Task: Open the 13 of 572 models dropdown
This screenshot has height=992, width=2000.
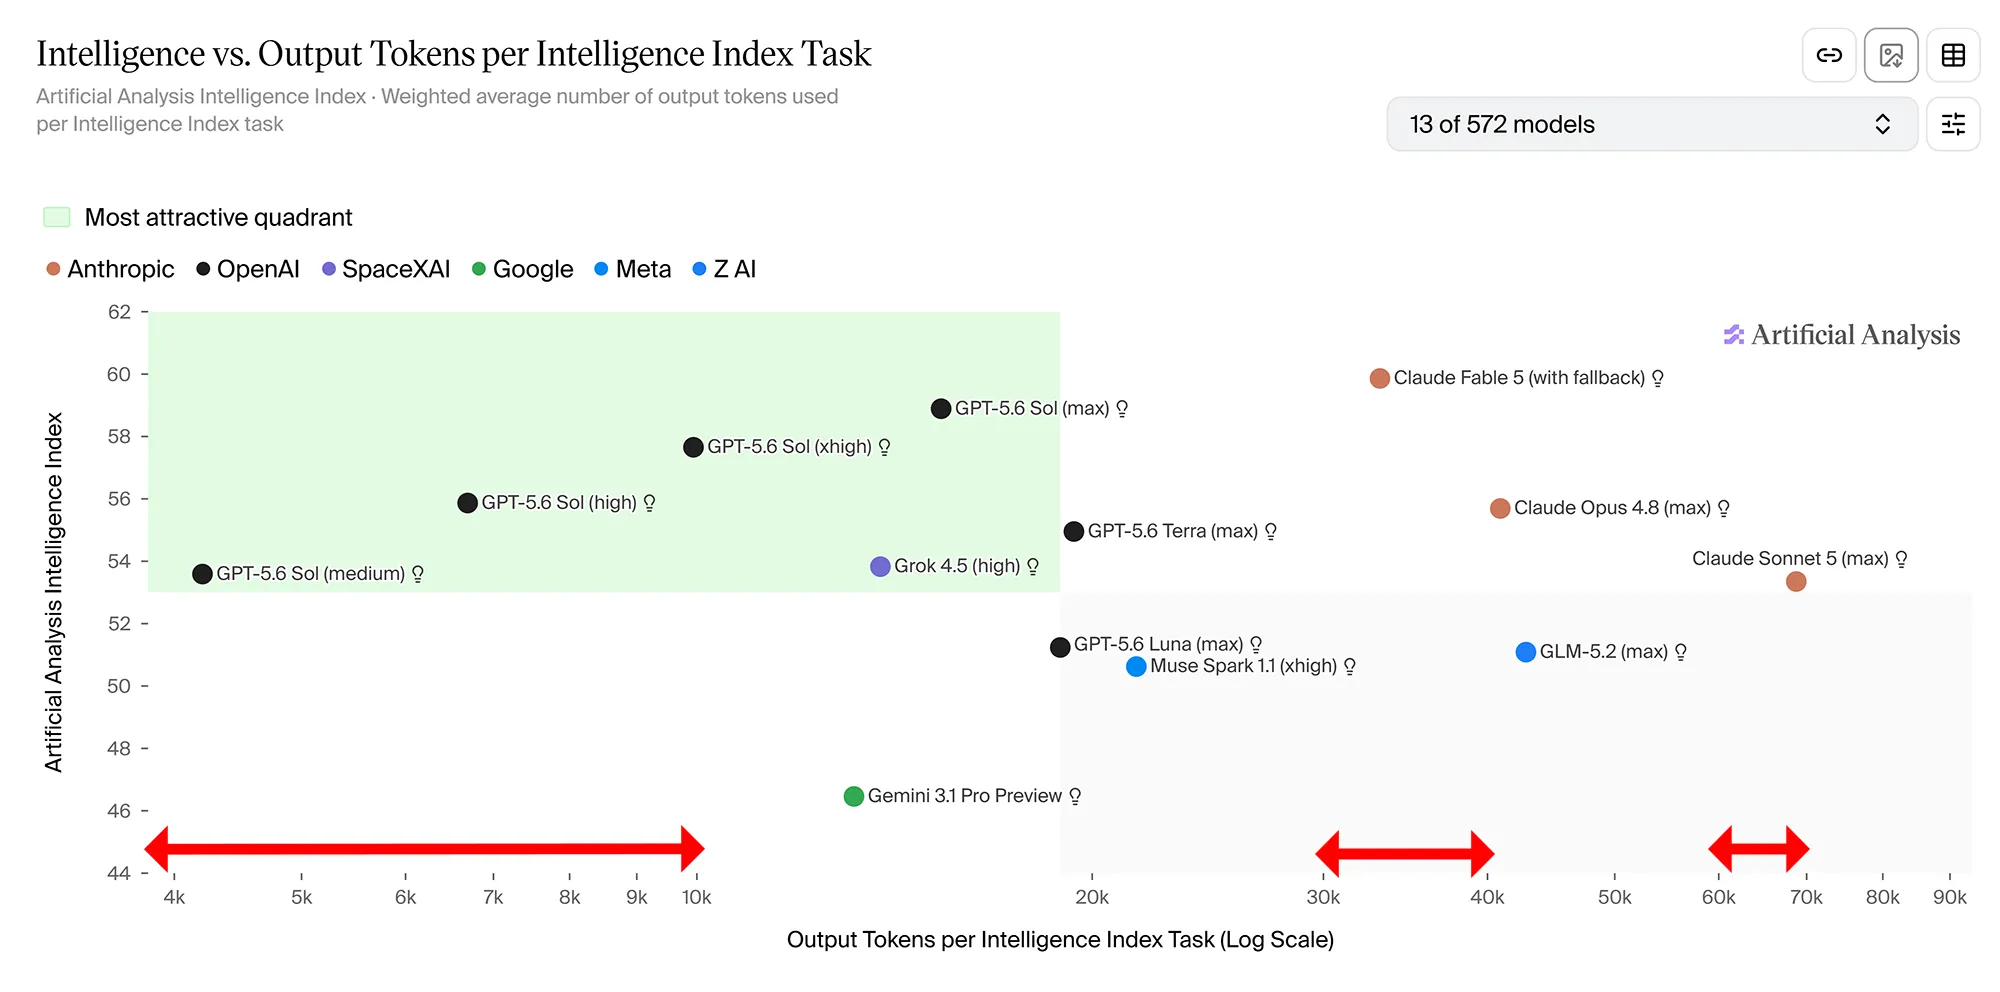Action: 1652,124
